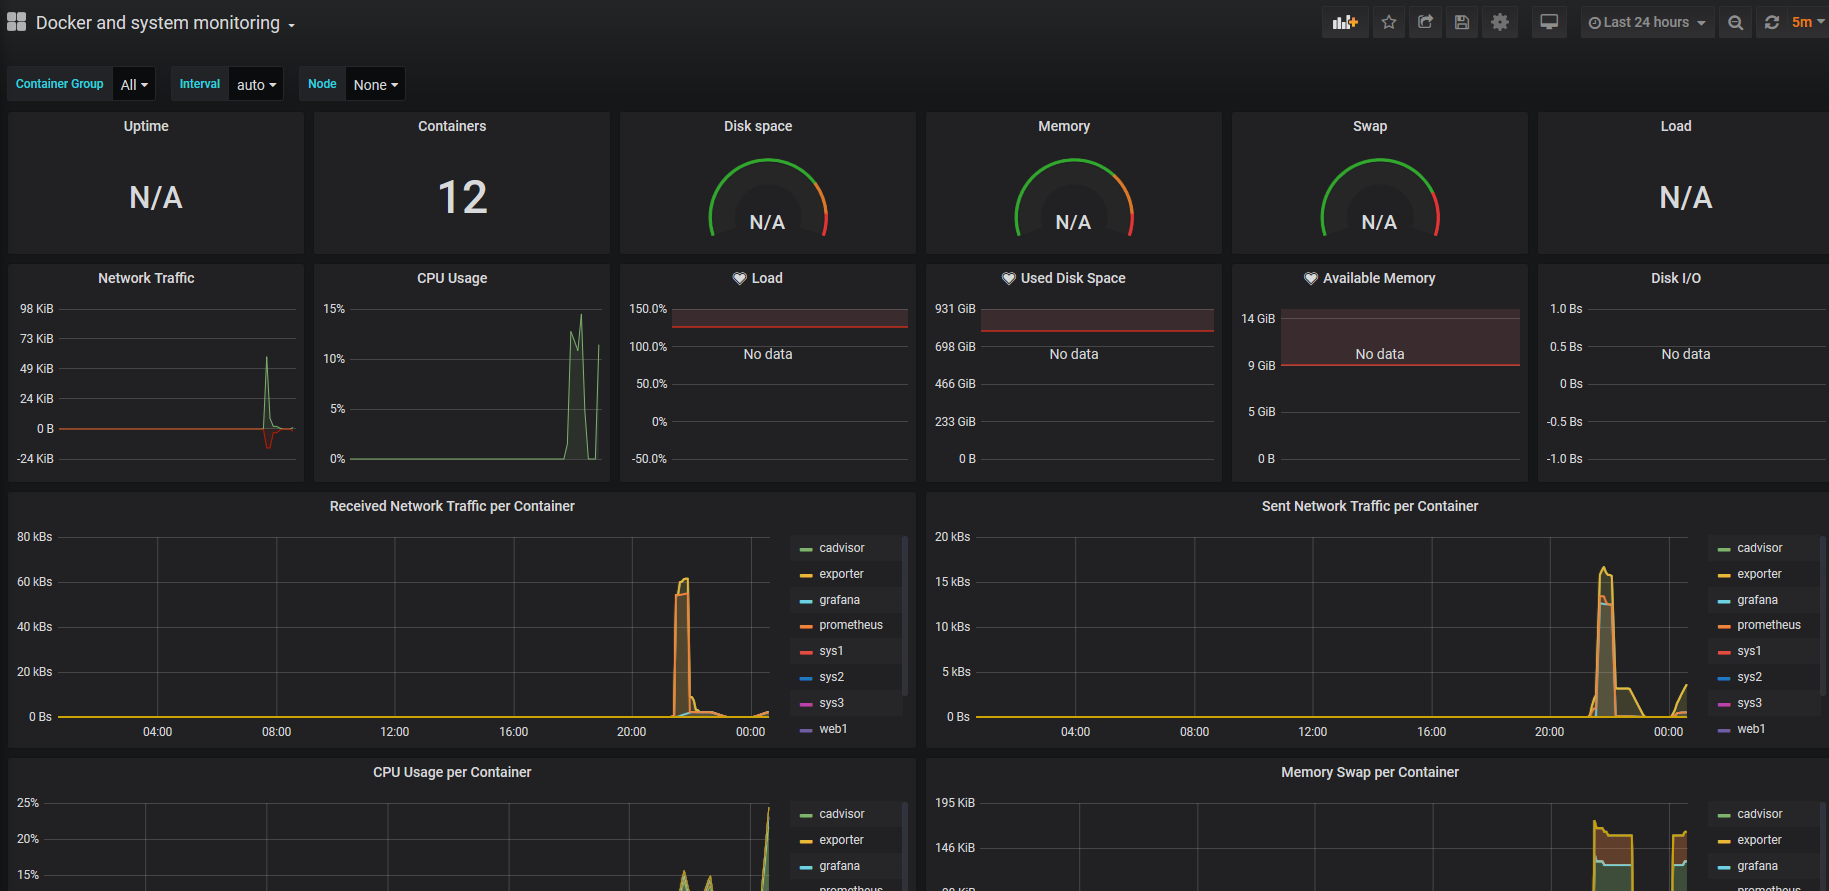Toggle sys2 series in Received Network legend

coord(831,677)
